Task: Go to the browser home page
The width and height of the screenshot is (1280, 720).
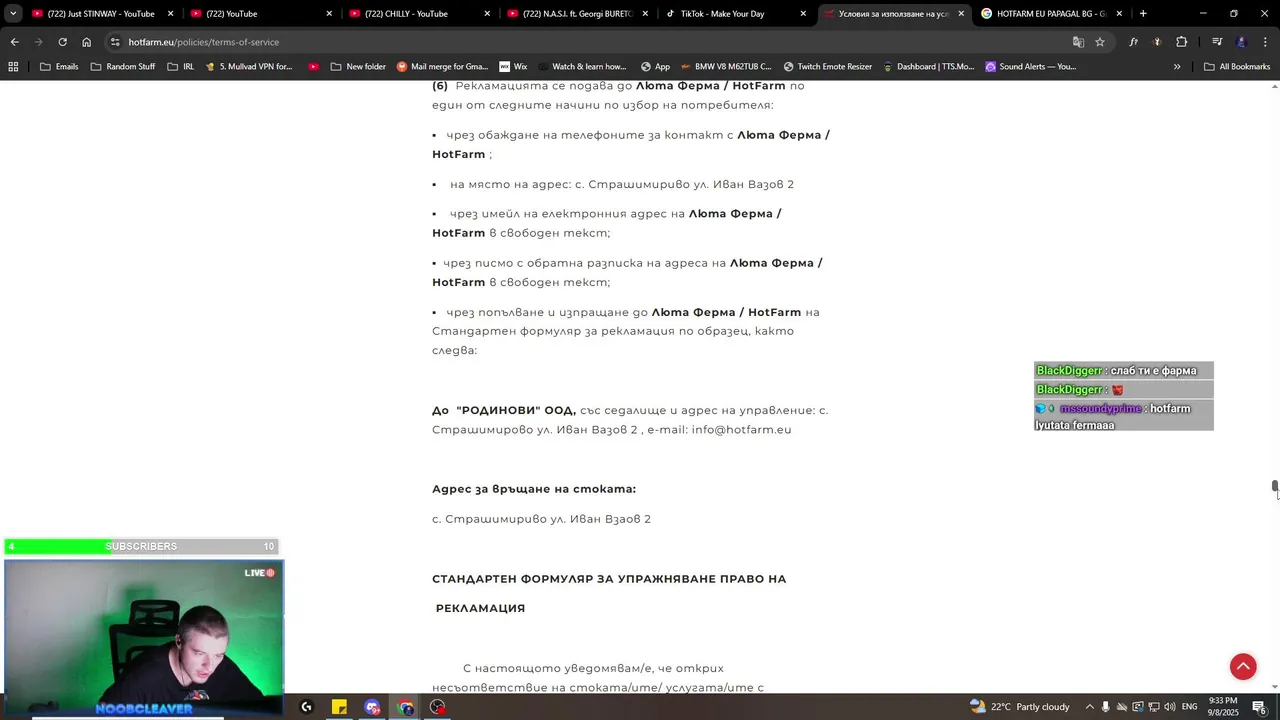Action: pyautogui.click(x=86, y=42)
